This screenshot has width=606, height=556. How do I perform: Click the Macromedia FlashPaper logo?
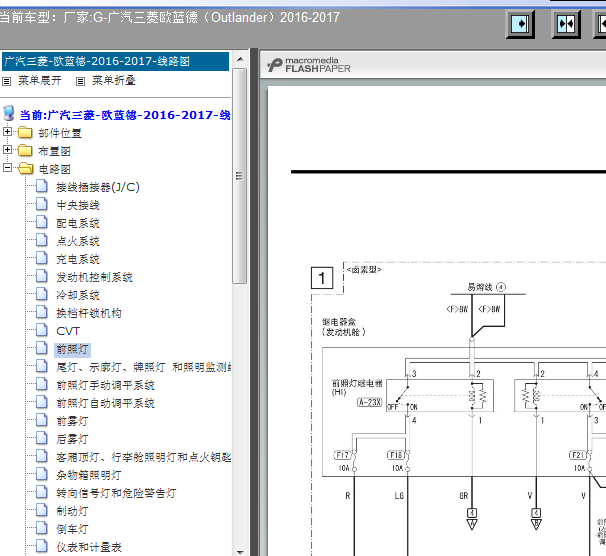304,65
